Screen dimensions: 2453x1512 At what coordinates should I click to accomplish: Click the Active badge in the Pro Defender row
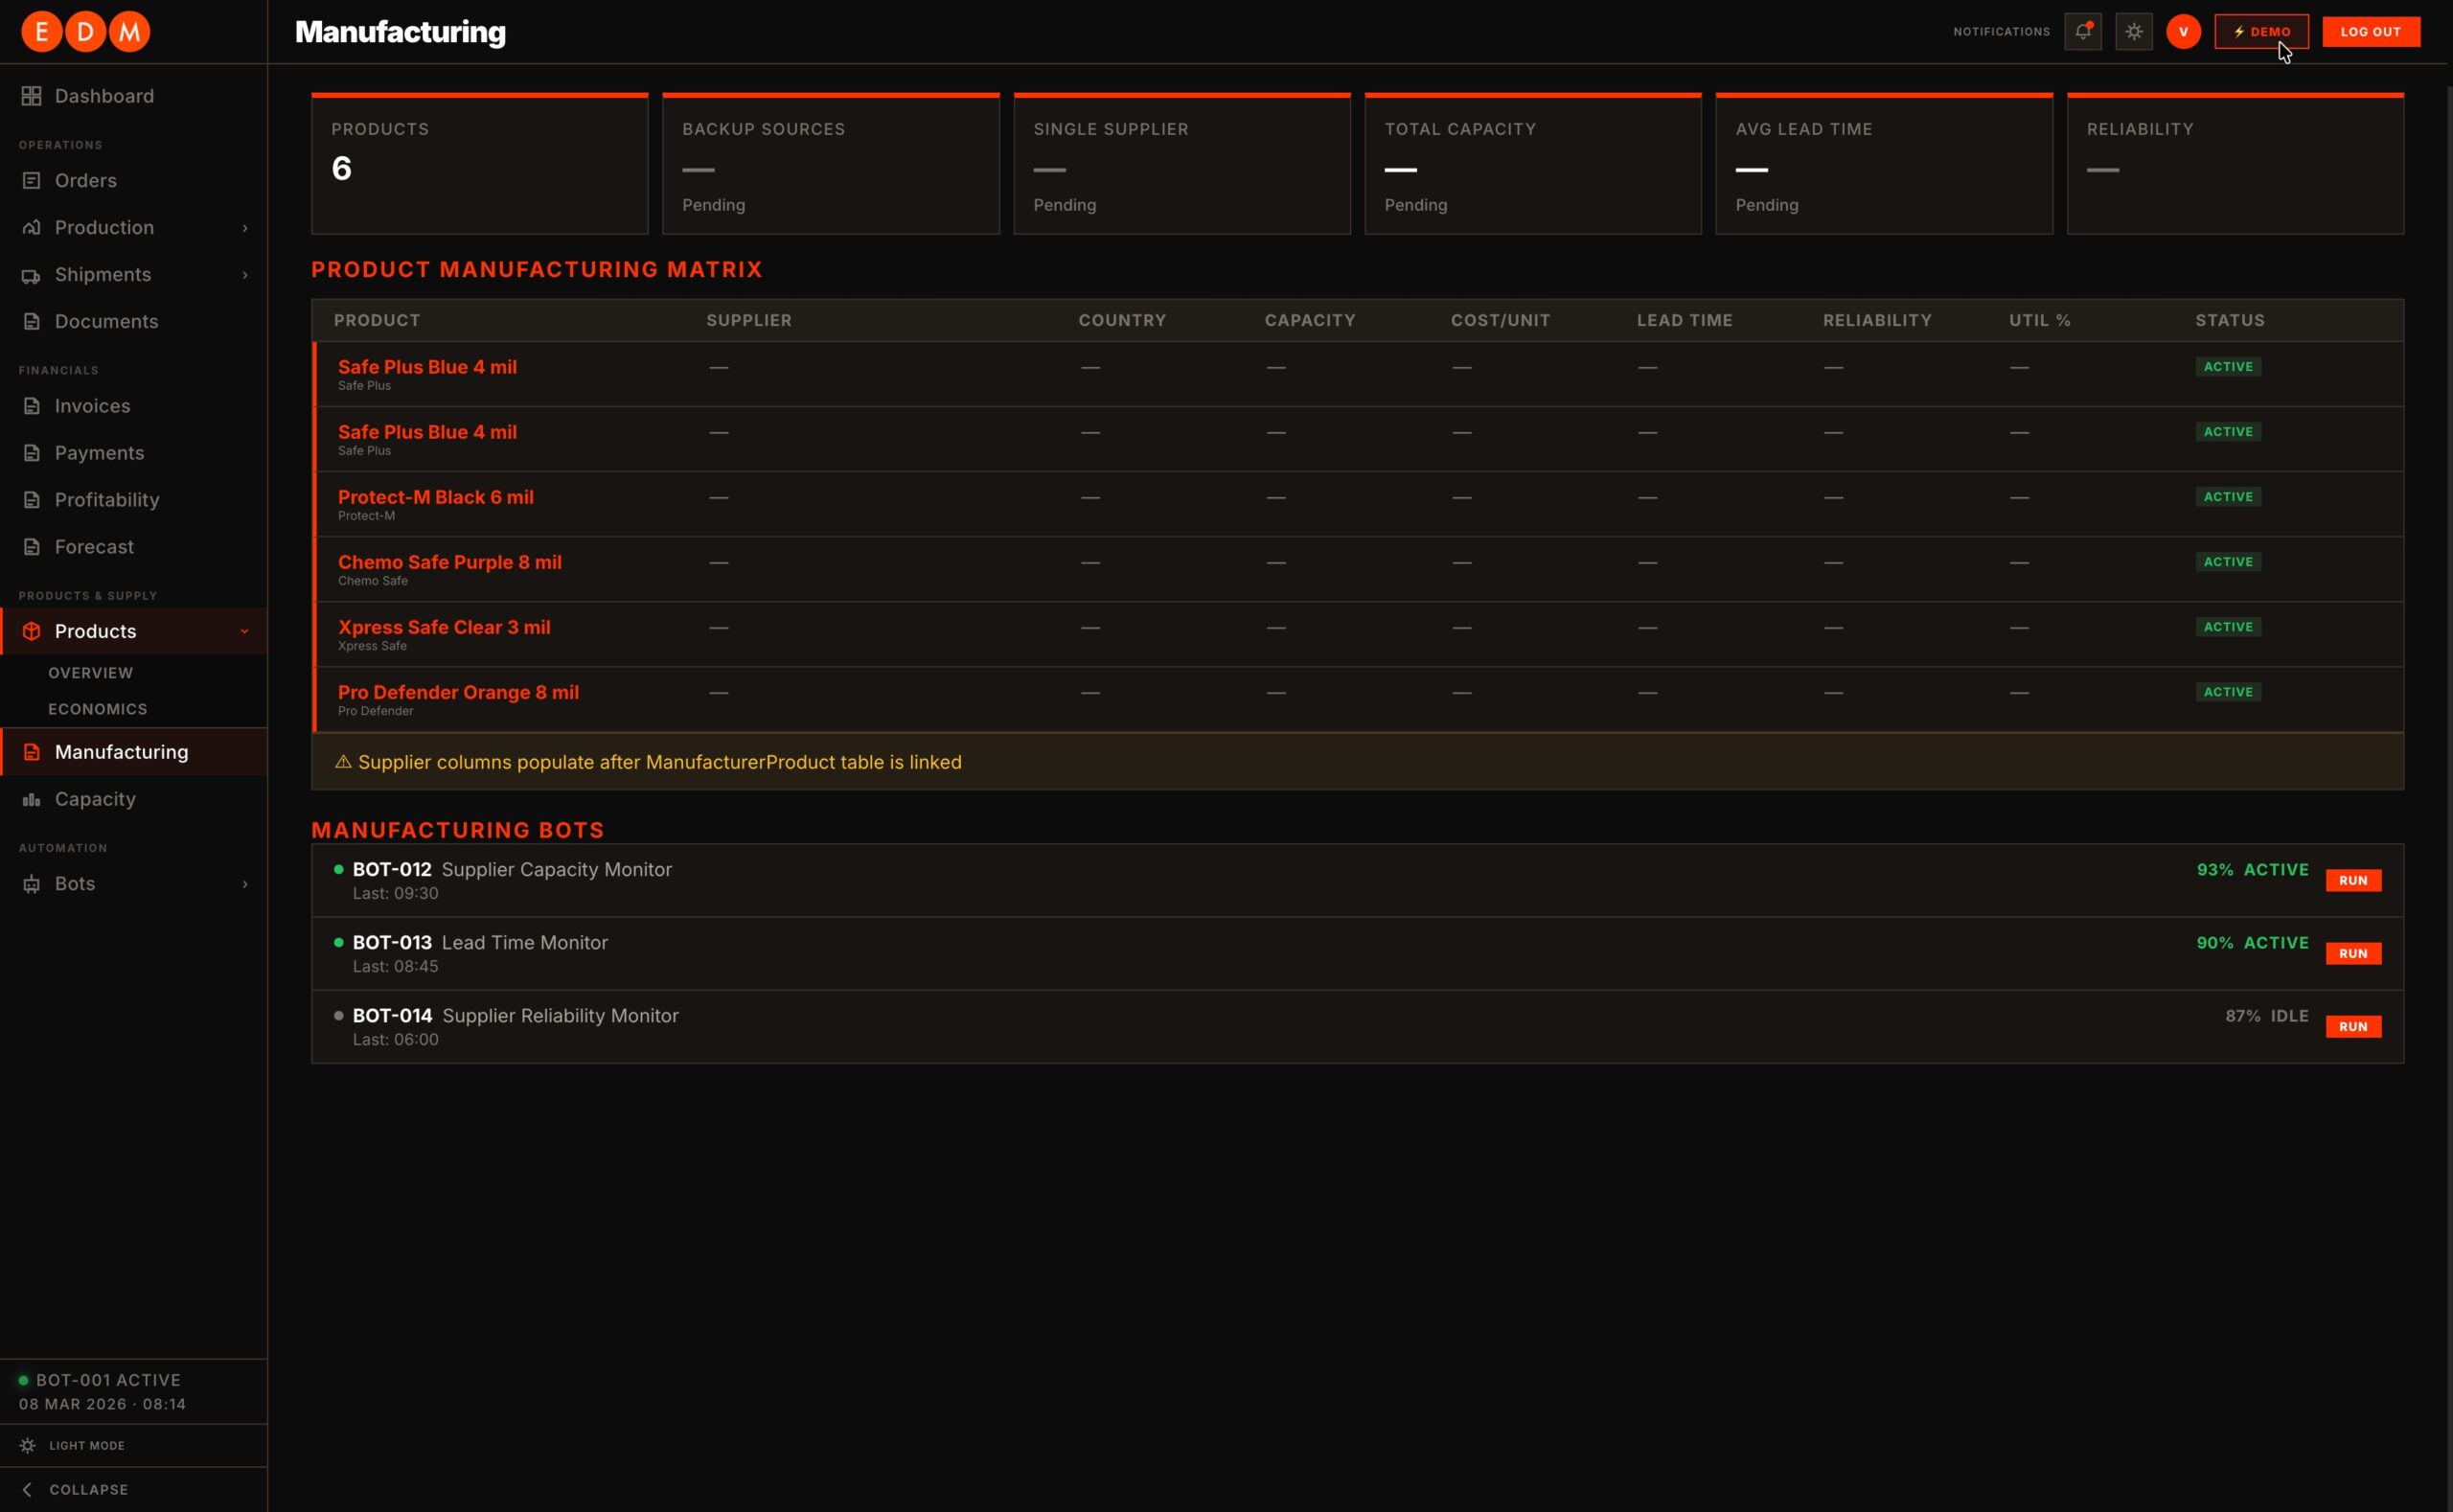pyautogui.click(x=2228, y=692)
